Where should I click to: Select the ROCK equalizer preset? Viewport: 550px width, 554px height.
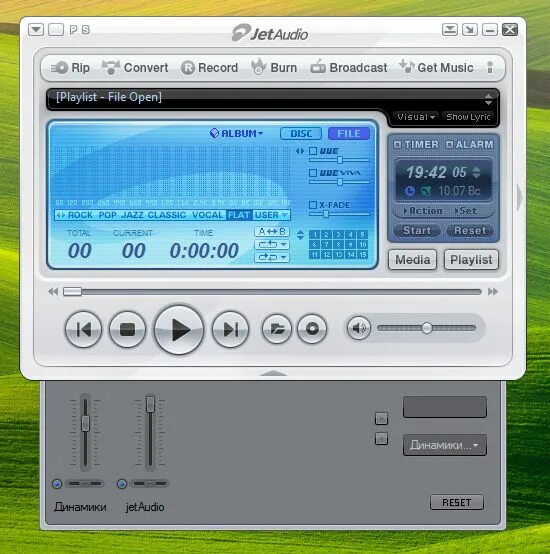click(x=80, y=215)
